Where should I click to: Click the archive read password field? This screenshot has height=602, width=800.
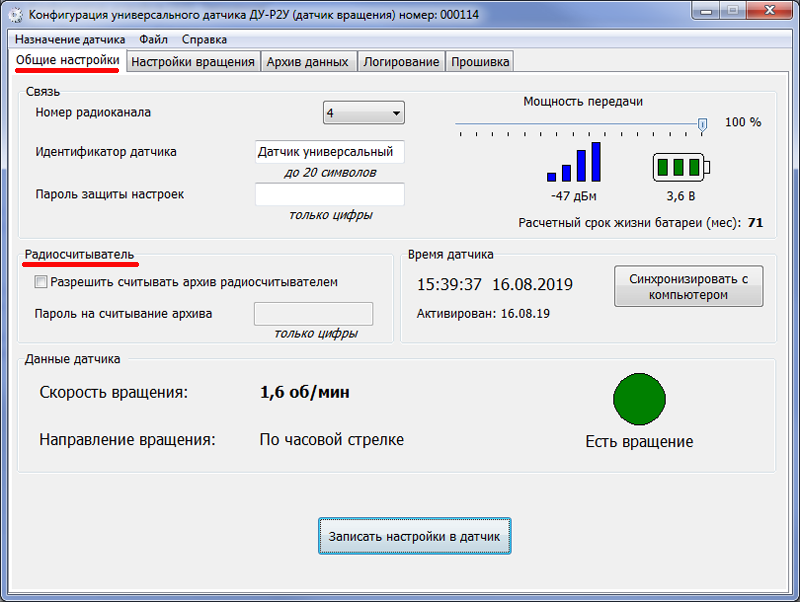(314, 314)
